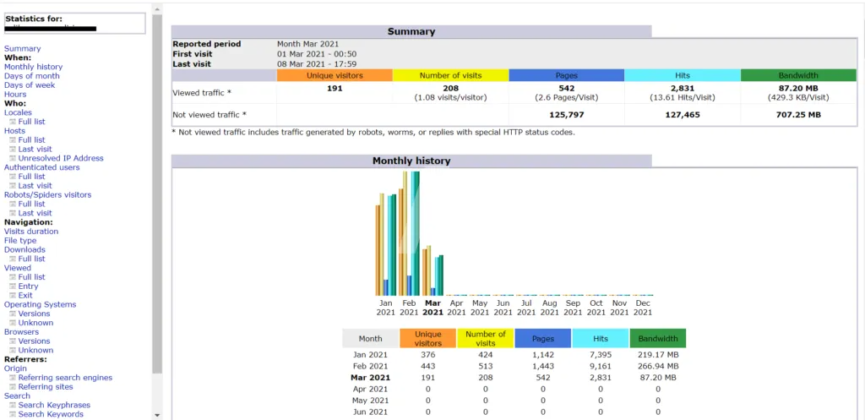Open the Robots/Spiders visitors link
This screenshot has height=420, width=865.
tap(47, 195)
